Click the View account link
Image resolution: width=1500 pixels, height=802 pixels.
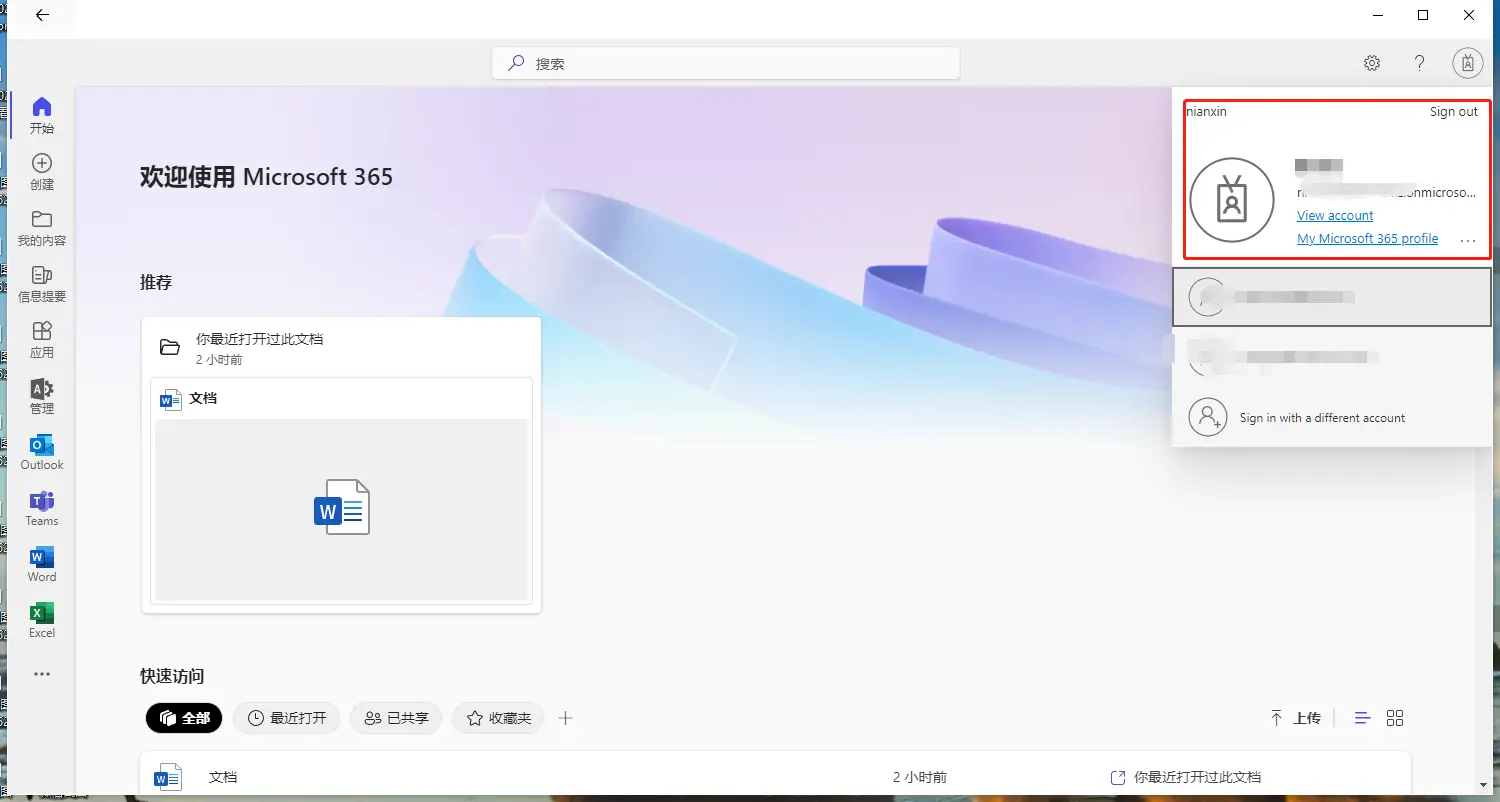(x=1335, y=215)
